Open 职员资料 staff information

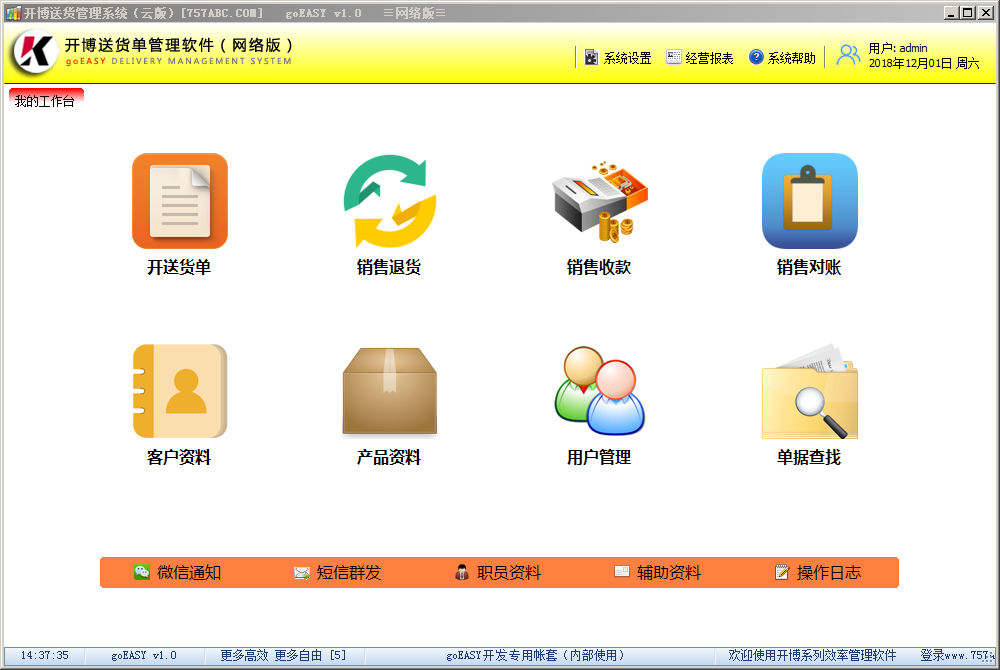click(498, 573)
